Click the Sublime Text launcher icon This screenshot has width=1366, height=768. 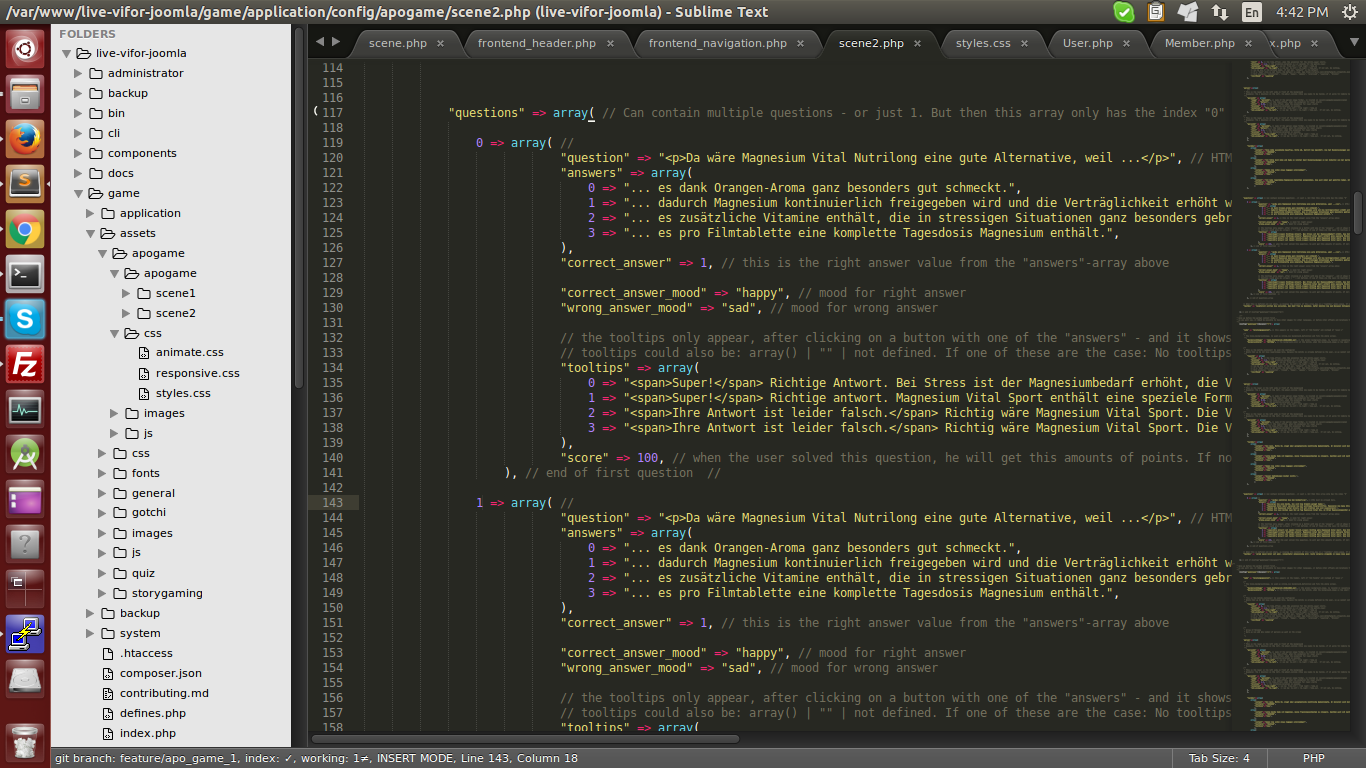[25, 184]
